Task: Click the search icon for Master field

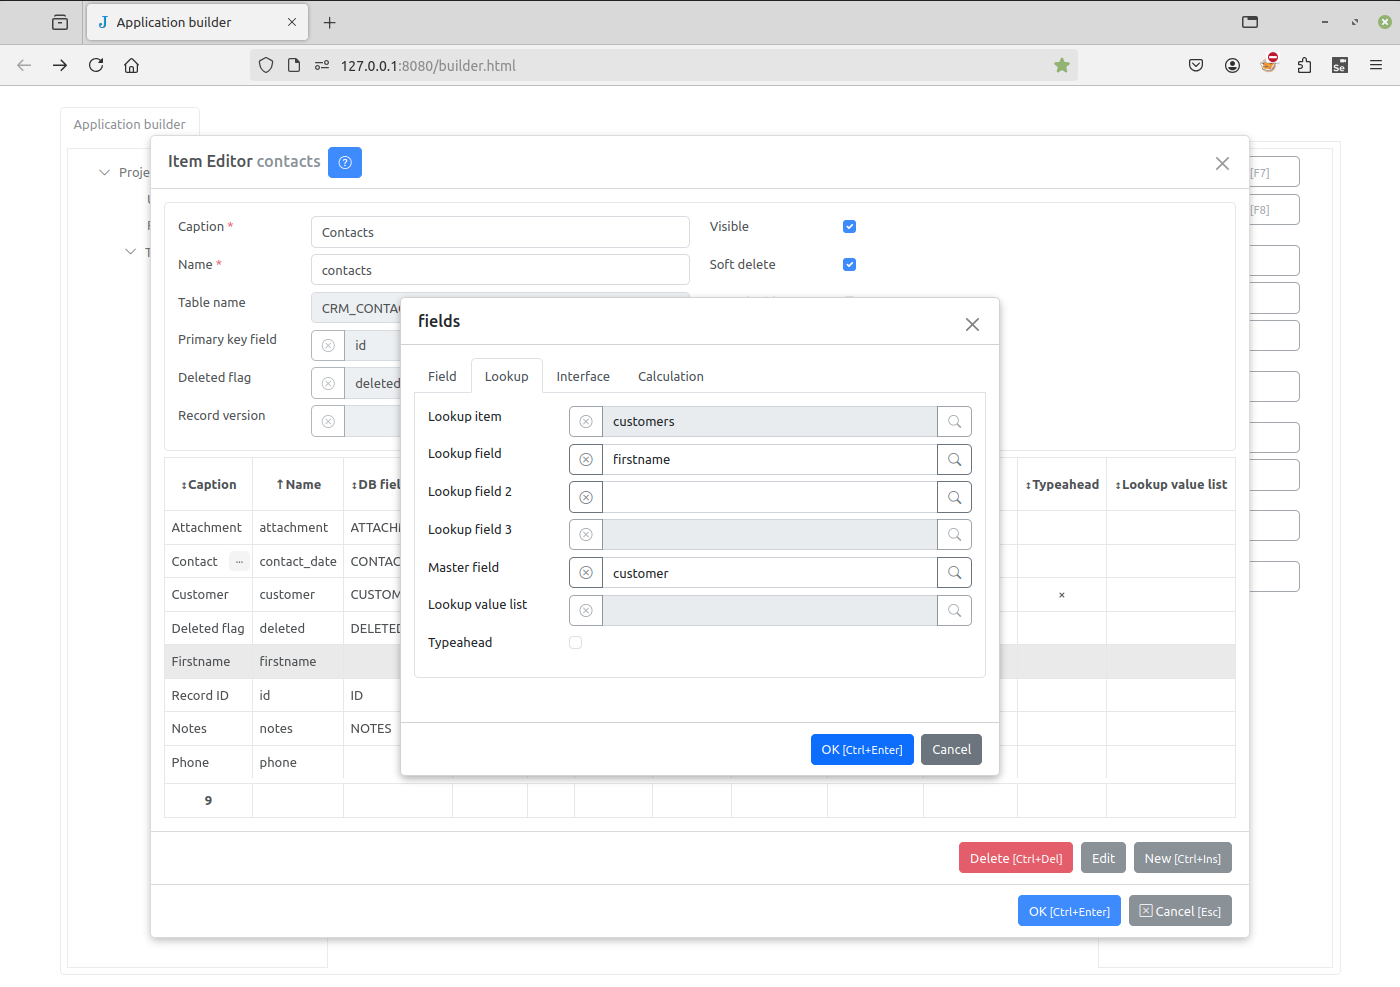Action: tap(954, 573)
